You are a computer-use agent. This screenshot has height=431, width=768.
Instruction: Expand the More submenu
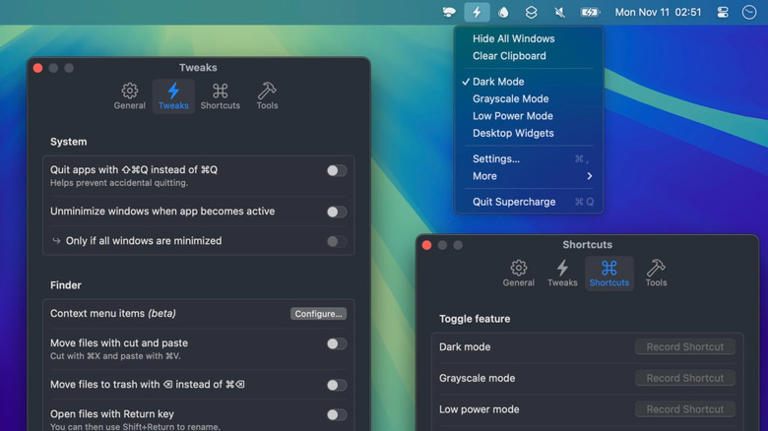coord(529,176)
